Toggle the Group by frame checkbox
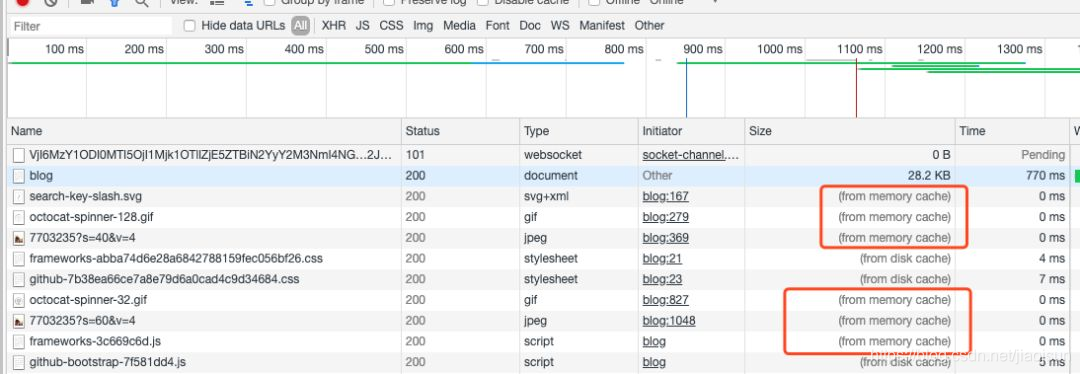 click(269, 2)
